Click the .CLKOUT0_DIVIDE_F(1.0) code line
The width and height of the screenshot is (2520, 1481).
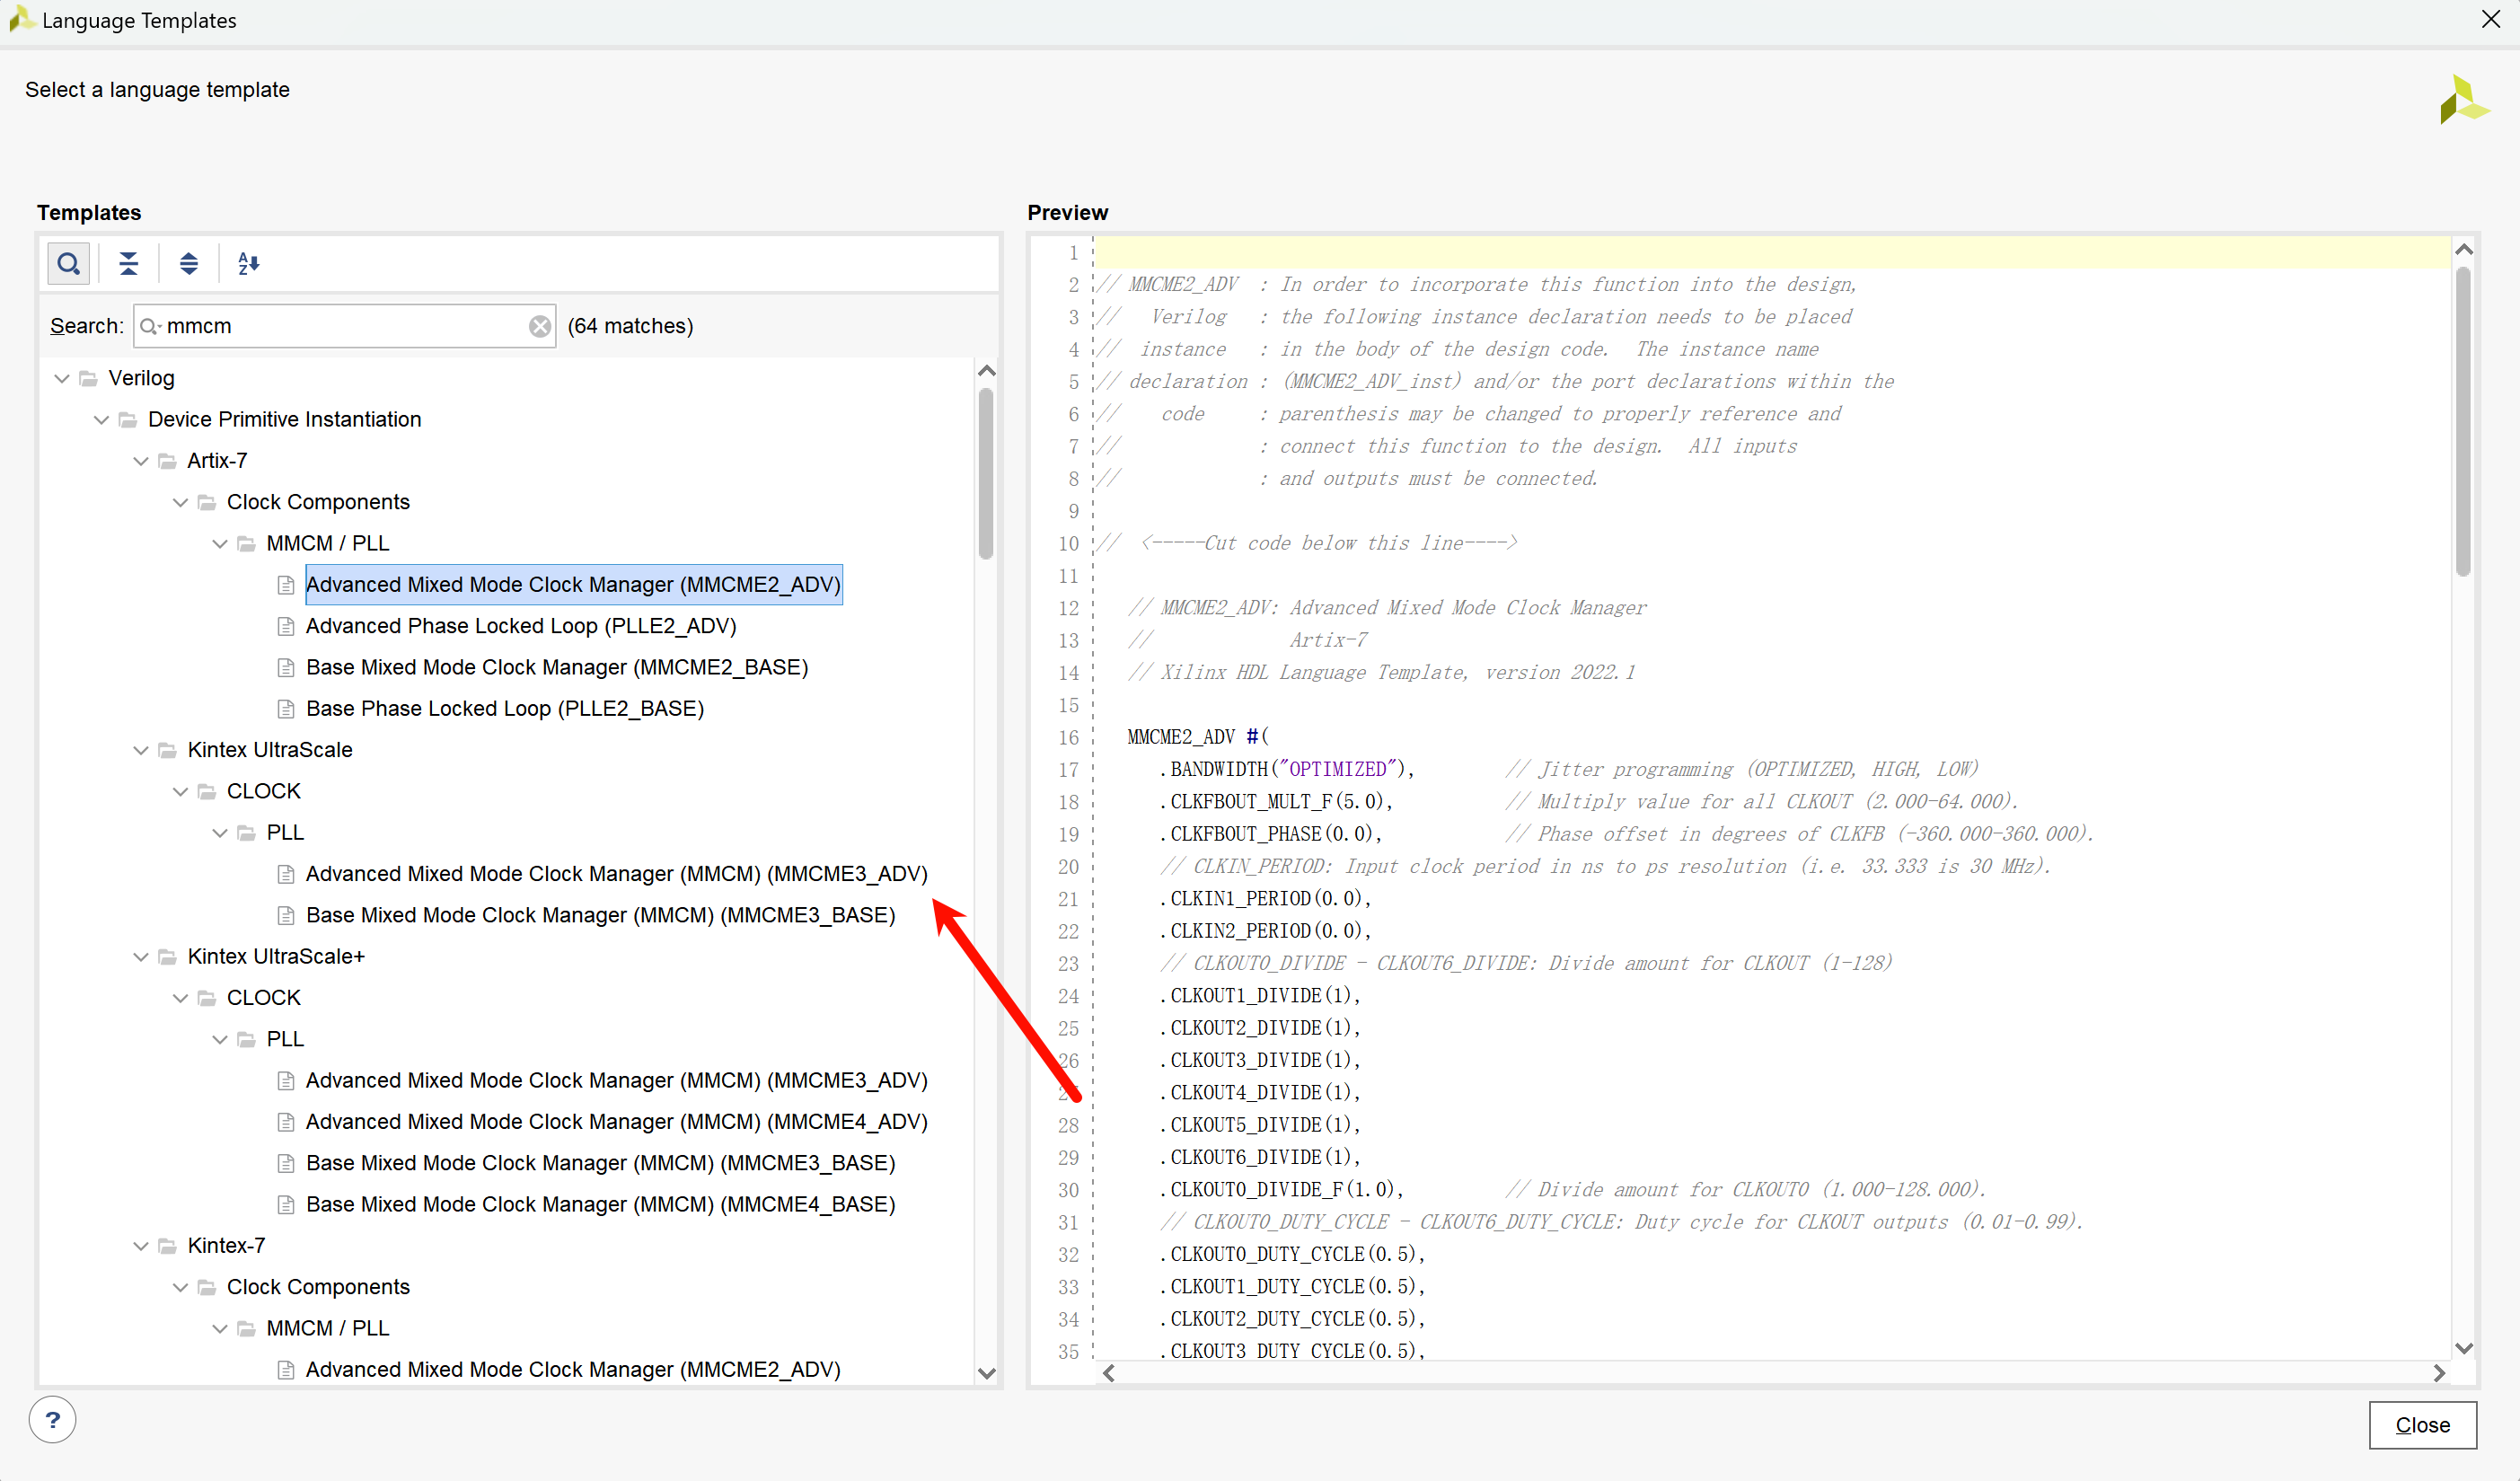1282,1190
